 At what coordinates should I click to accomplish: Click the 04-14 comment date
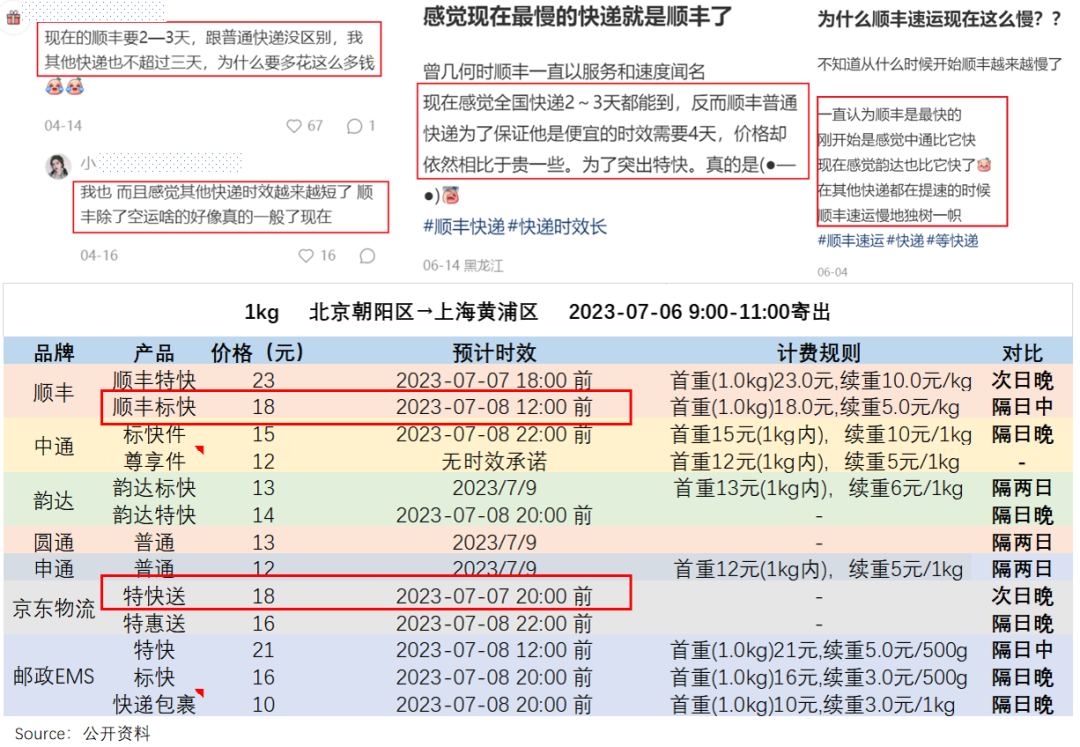point(63,126)
